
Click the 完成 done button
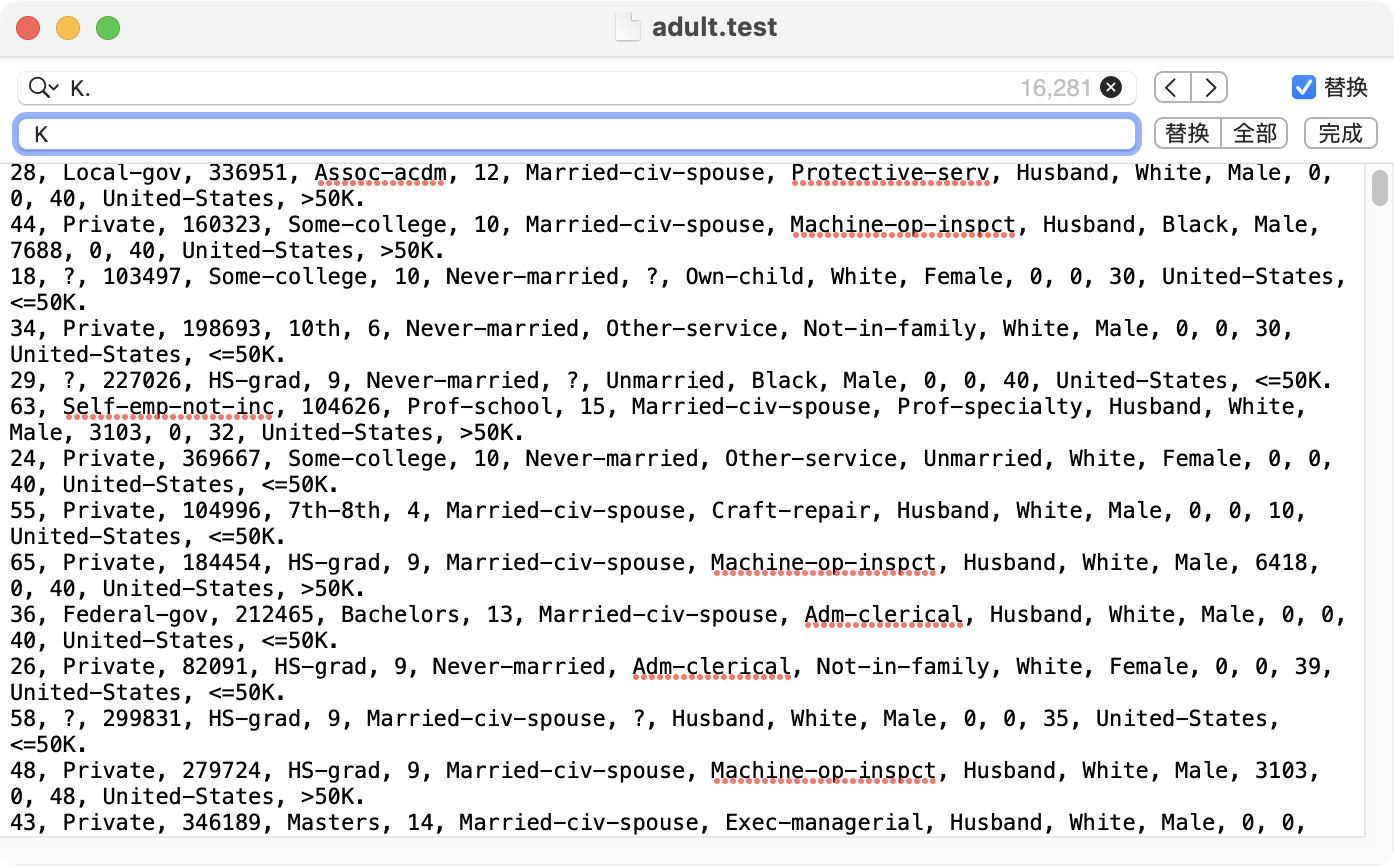tap(1340, 133)
